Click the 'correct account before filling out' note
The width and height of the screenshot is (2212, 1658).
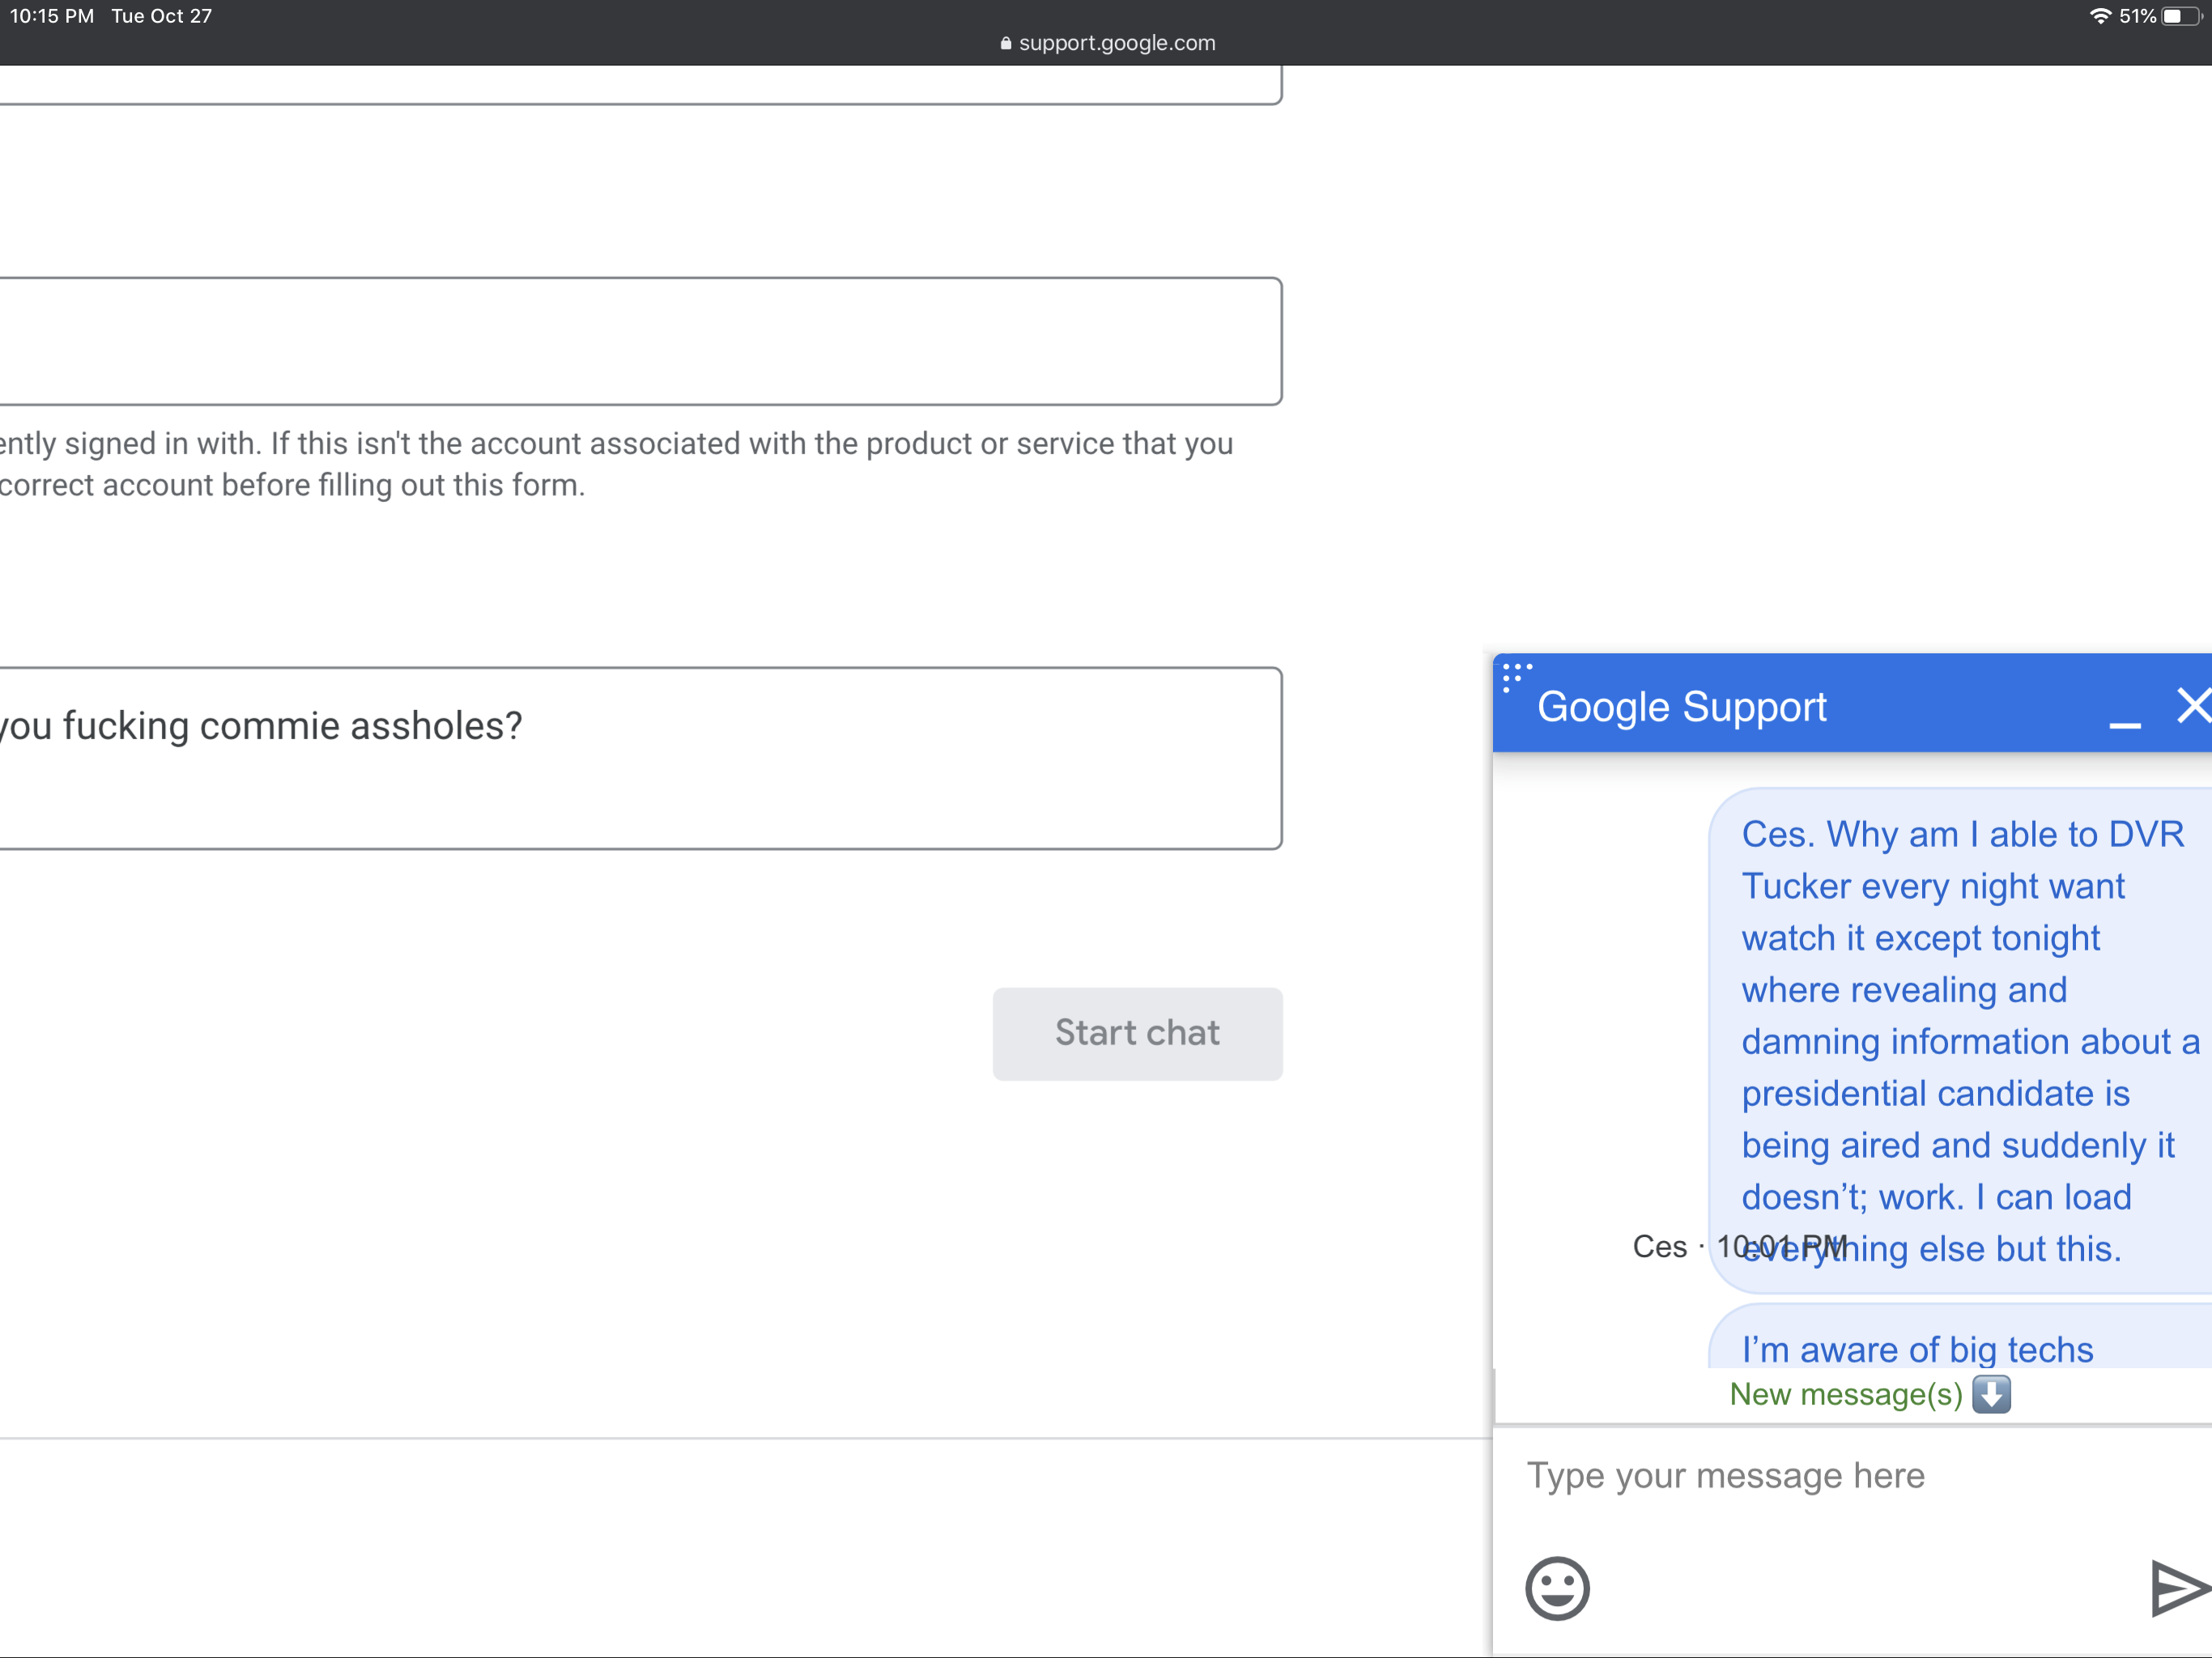292,485
